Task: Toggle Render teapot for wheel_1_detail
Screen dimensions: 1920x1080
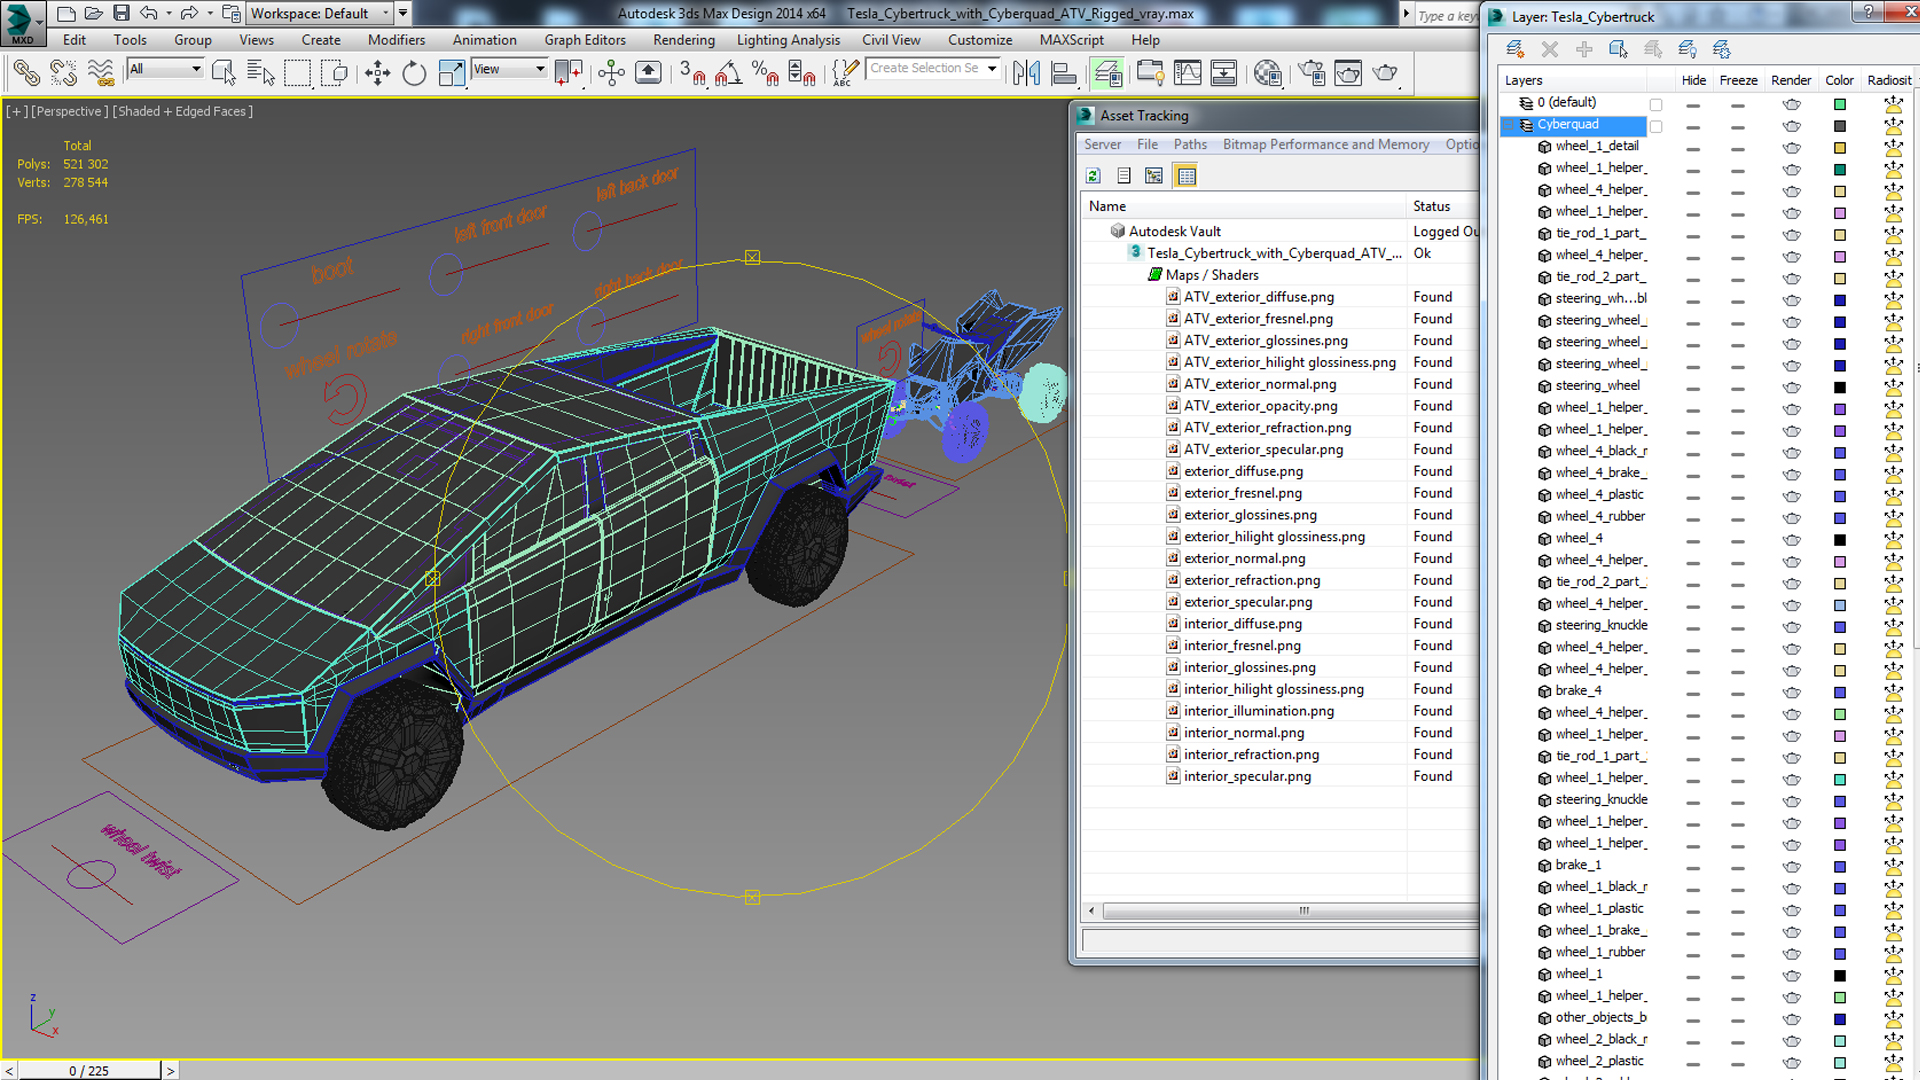Action: [1791, 148]
